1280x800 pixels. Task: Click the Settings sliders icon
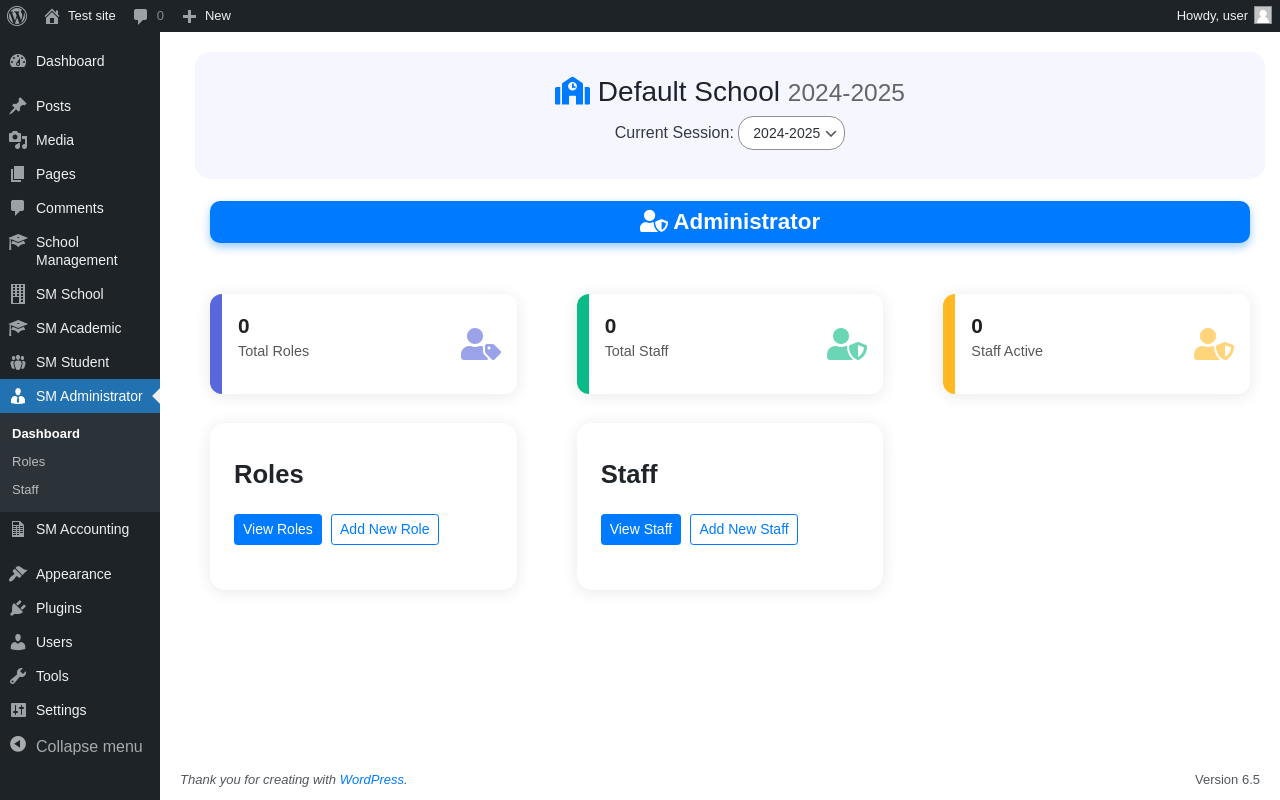(18, 710)
